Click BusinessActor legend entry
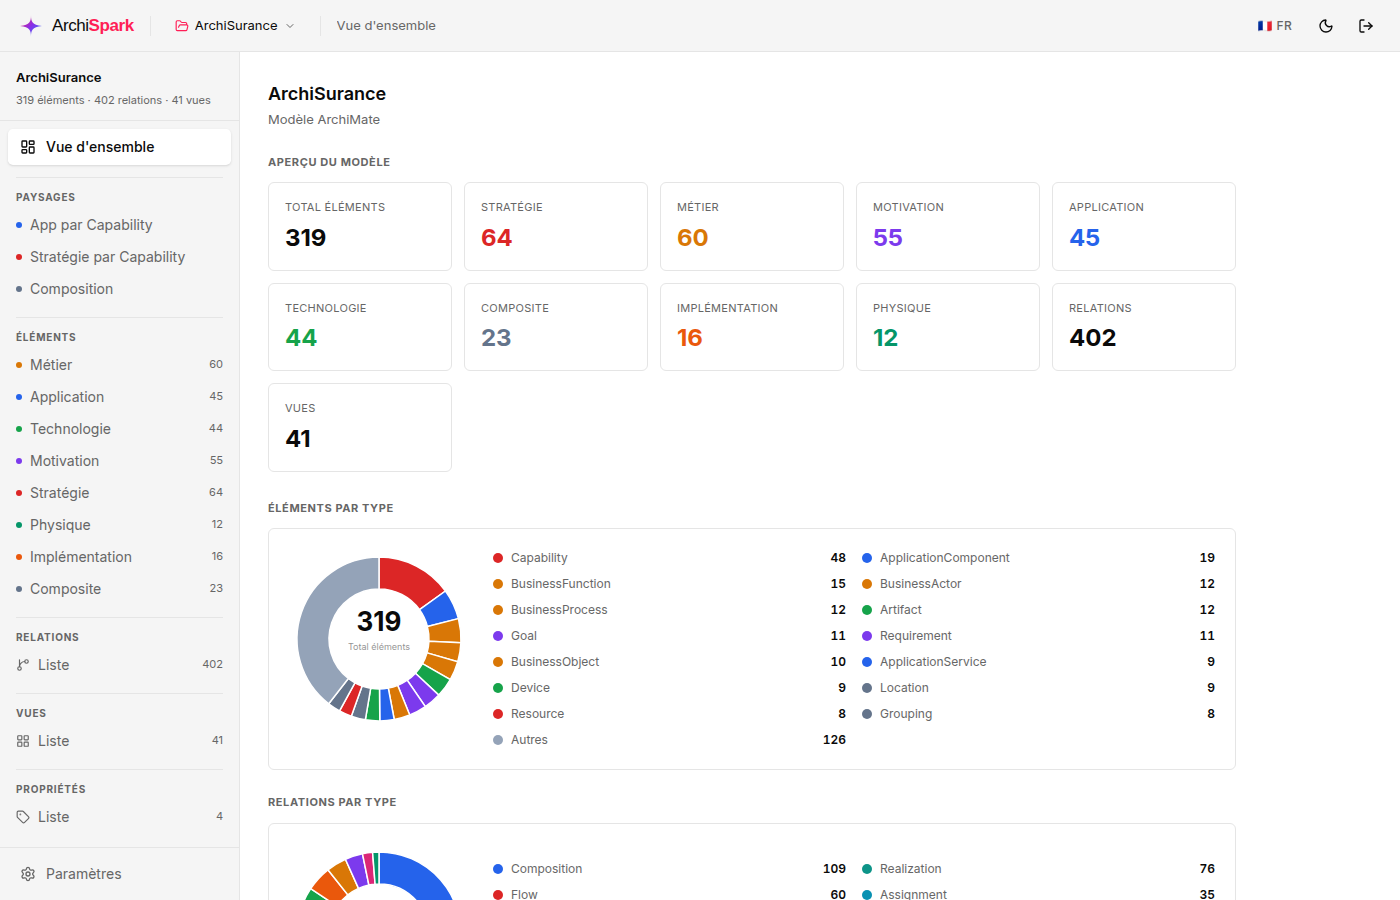Screen dimensions: 1400x900 pos(1038,584)
